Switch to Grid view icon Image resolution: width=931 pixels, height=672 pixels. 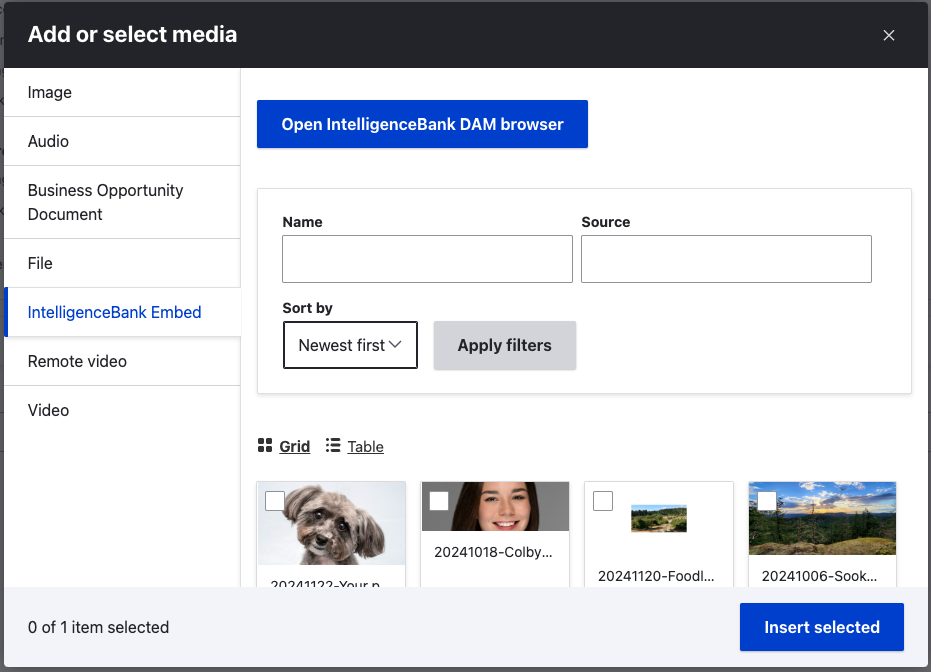click(x=265, y=445)
